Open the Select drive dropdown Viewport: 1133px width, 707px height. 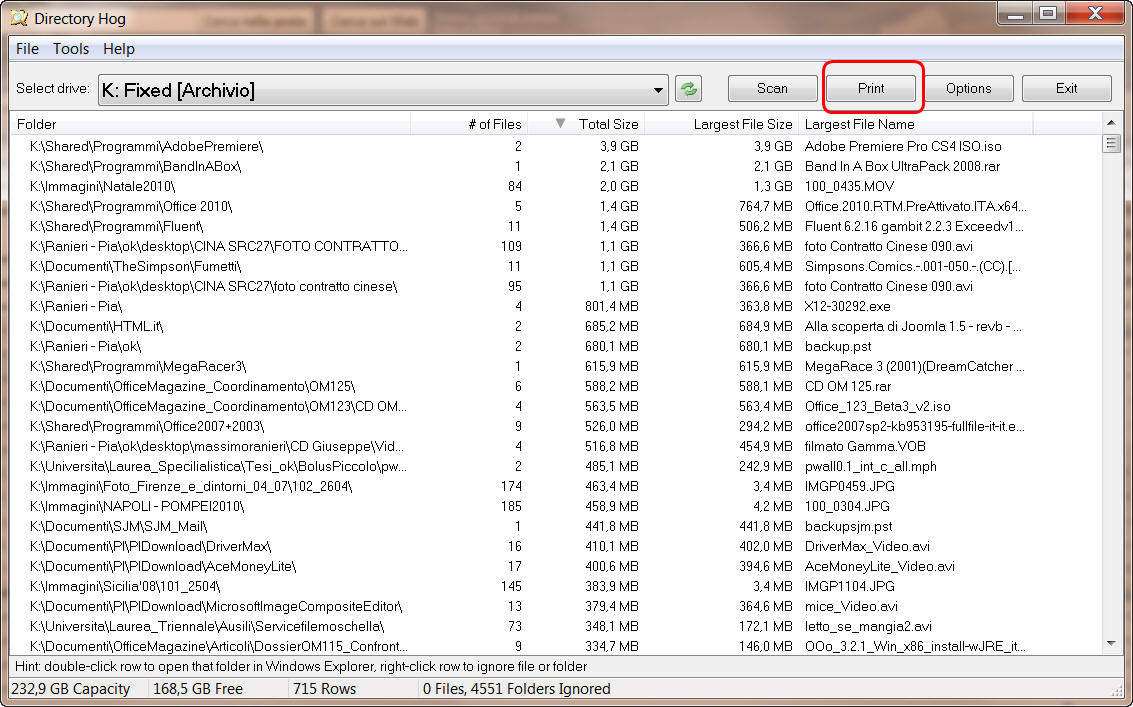tap(659, 88)
